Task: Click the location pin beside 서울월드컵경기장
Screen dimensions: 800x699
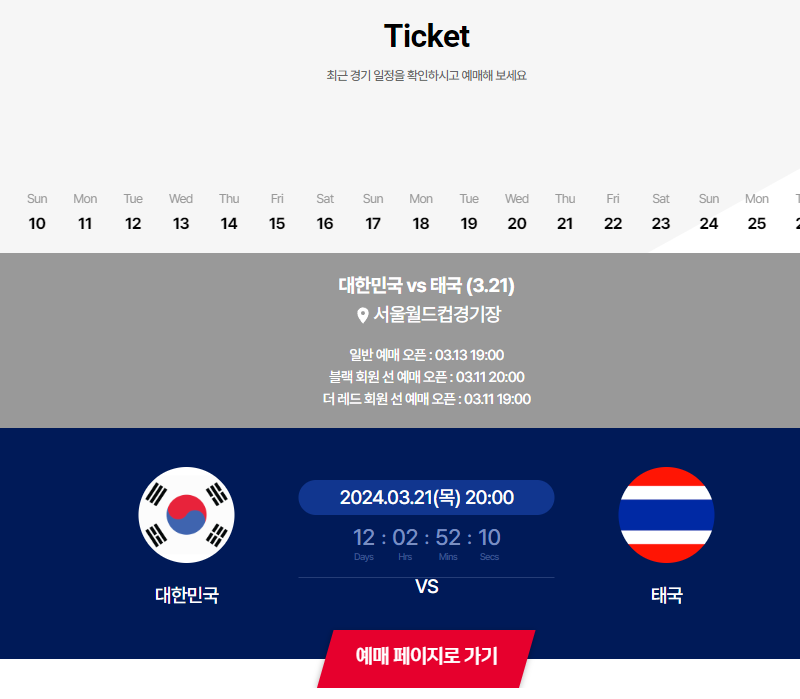Action: [x=362, y=313]
